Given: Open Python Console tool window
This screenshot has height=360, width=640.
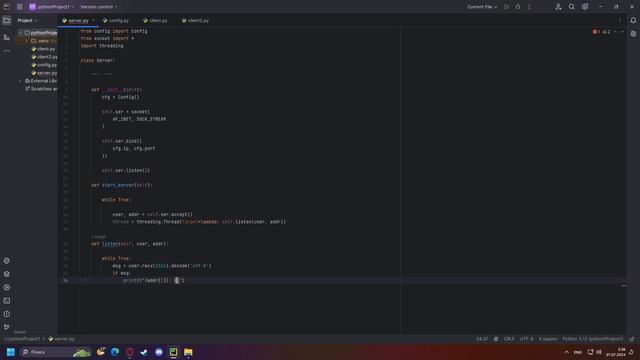Looking at the screenshot, I should click(x=7, y=260).
